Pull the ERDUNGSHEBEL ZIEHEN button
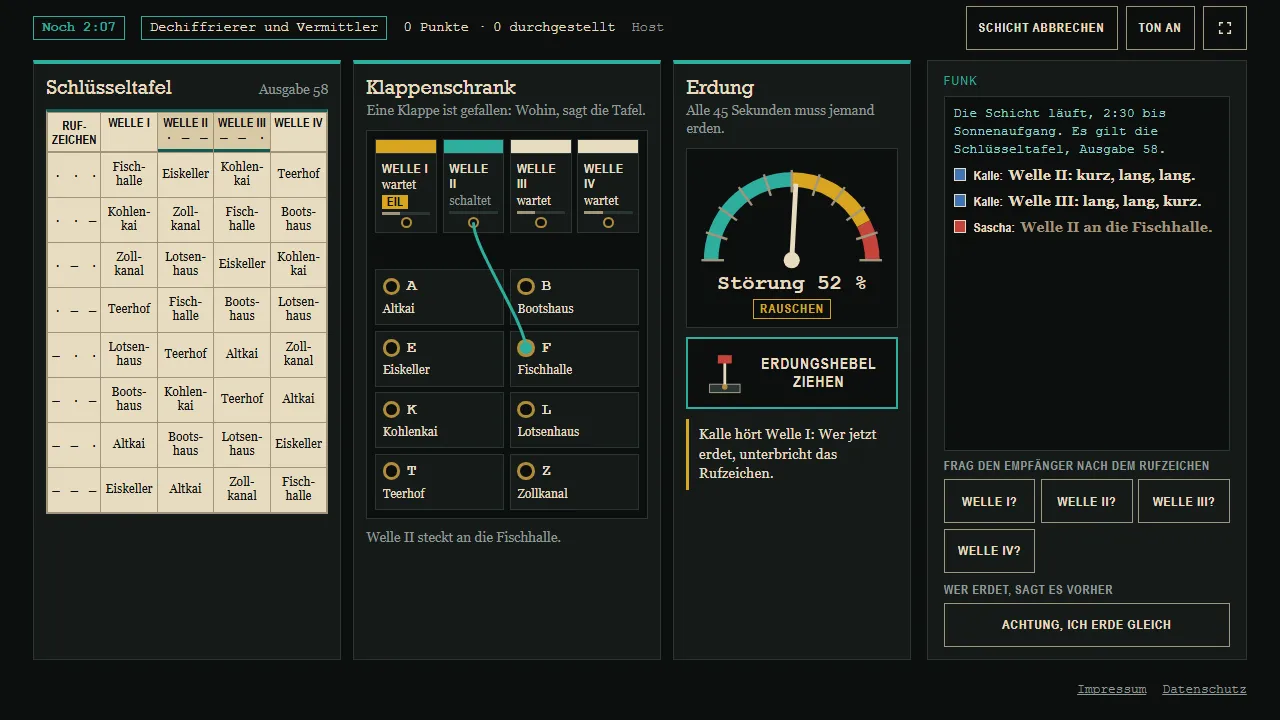Image resolution: width=1280 pixels, height=720 pixels. click(792, 373)
